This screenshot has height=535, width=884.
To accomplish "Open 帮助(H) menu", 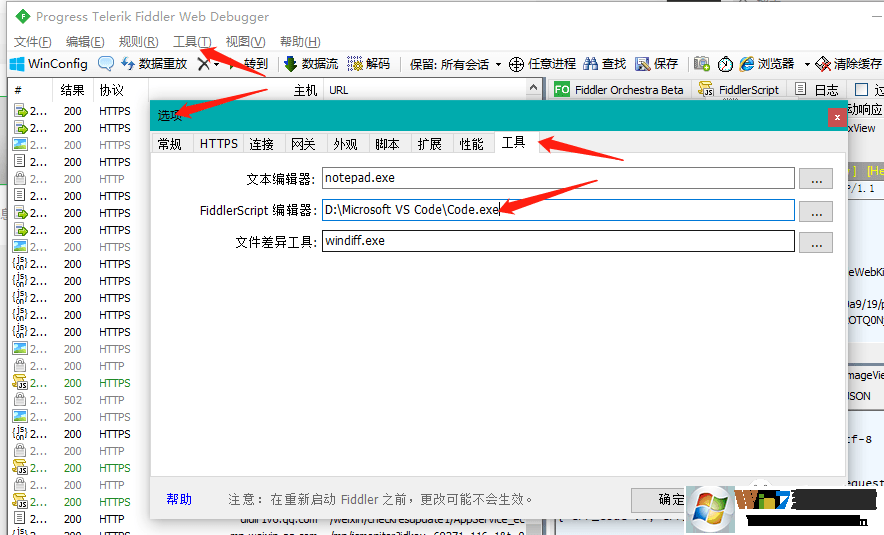I will pos(300,42).
